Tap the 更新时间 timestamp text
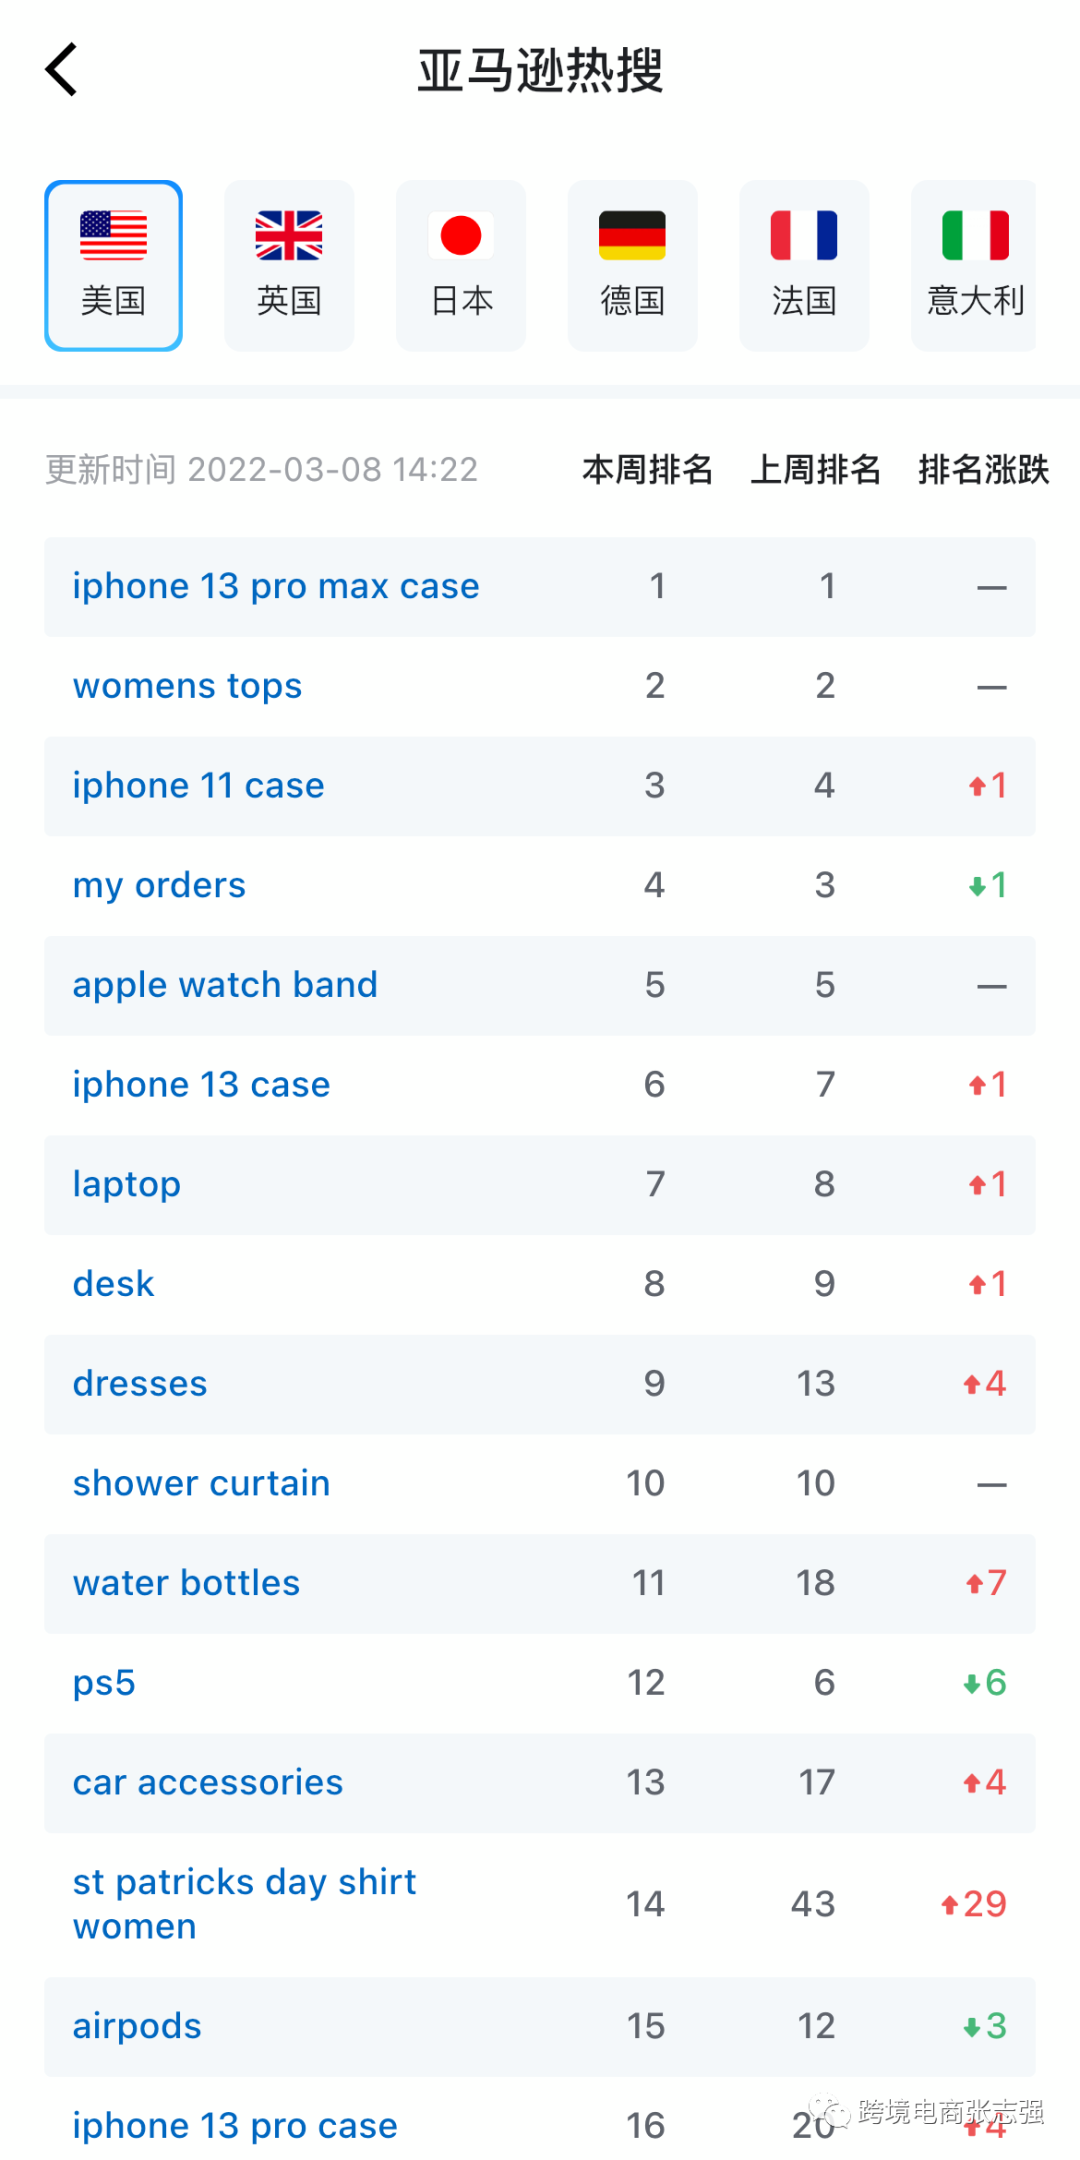 262,469
